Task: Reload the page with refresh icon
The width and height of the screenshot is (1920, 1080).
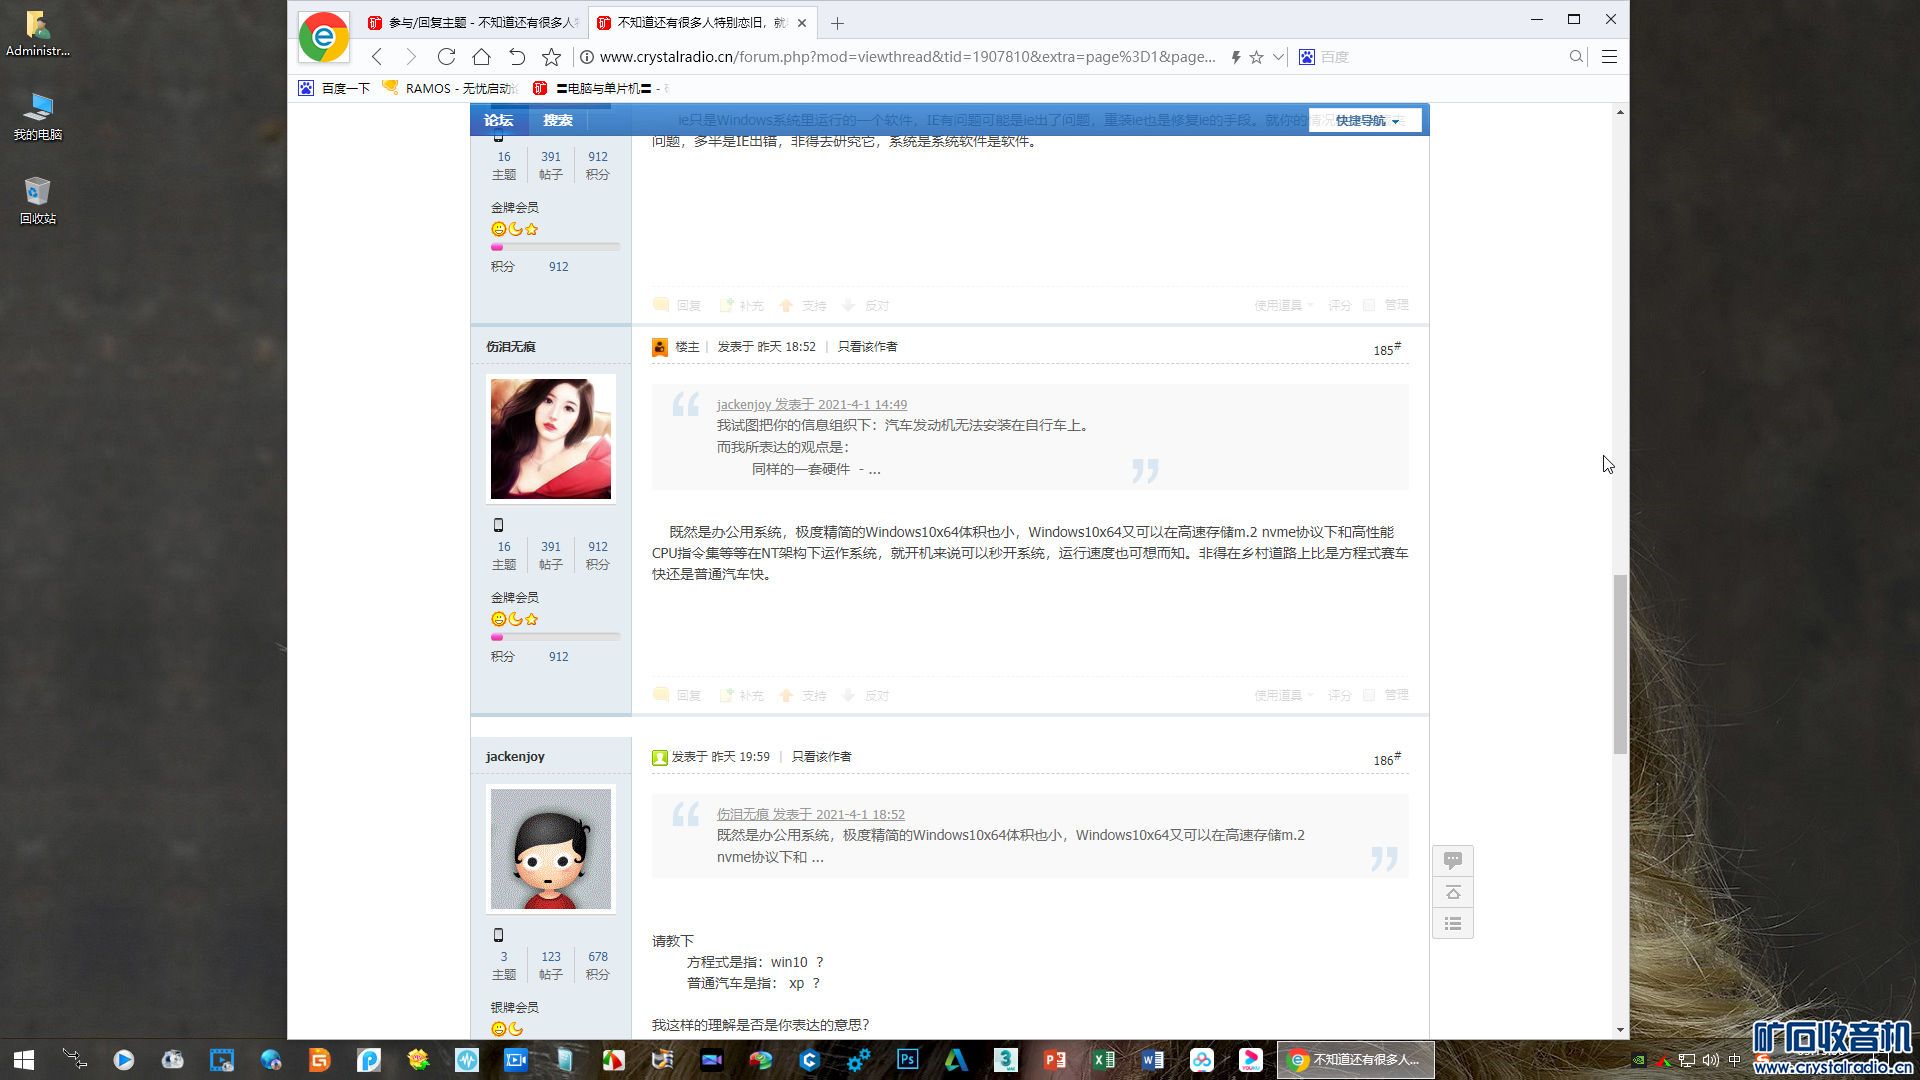Action: tap(446, 57)
